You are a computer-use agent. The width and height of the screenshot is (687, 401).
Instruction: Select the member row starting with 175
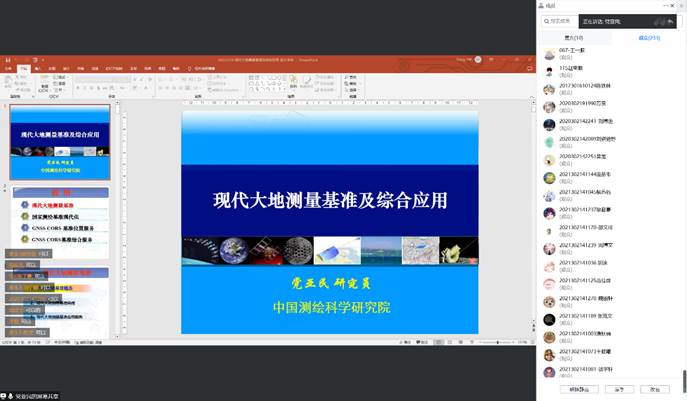(612, 71)
